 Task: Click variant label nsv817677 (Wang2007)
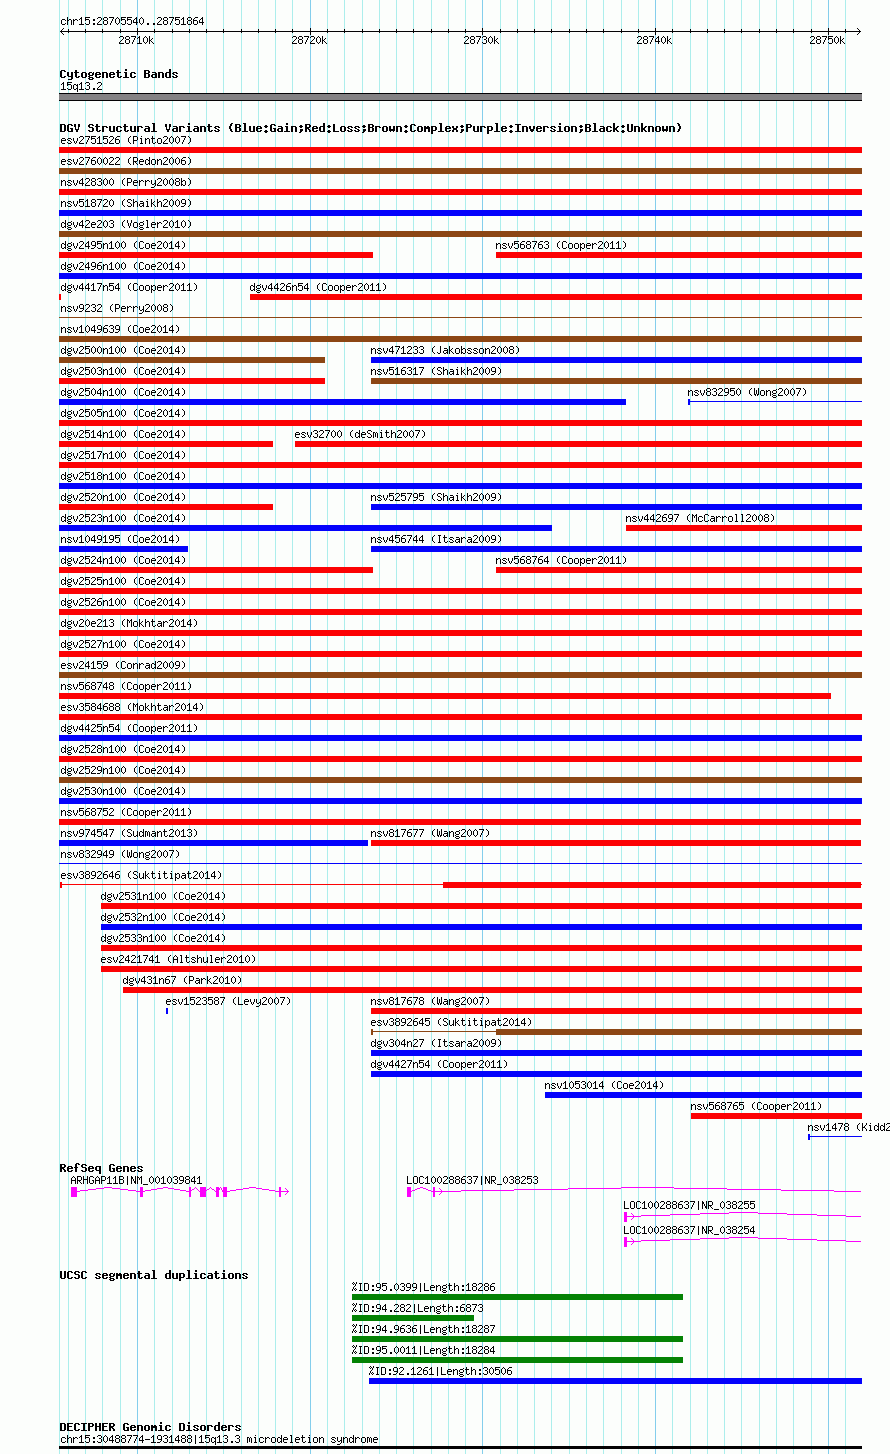(430, 833)
